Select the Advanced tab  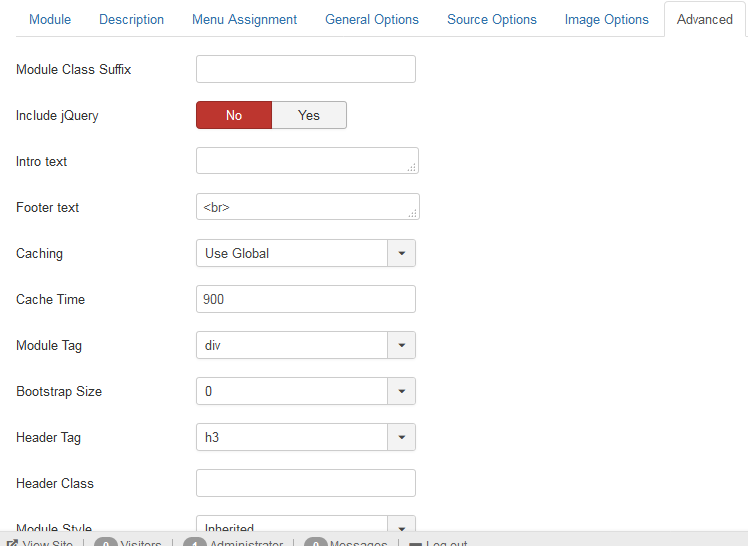pos(705,20)
